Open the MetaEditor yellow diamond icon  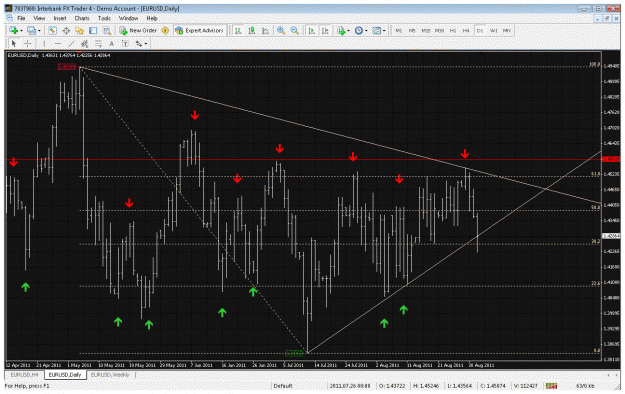click(x=165, y=30)
